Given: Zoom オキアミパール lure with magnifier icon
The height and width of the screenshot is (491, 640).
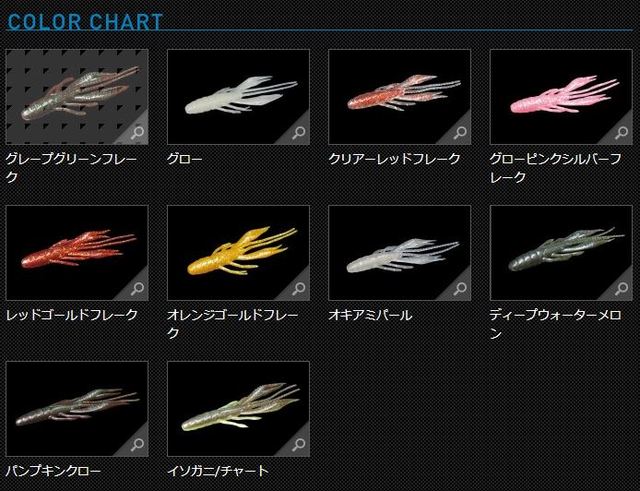Looking at the screenshot, I should point(461,289).
